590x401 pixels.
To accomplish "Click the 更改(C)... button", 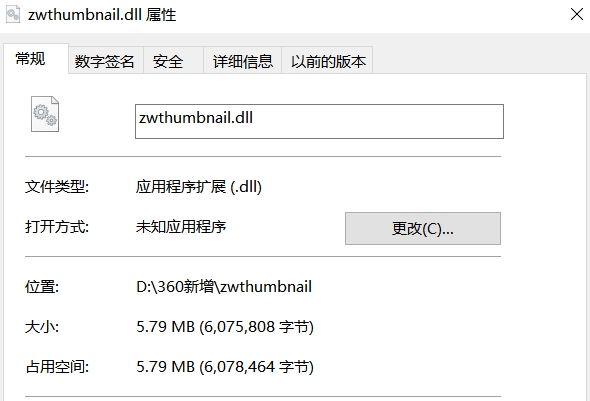I will 423,228.
